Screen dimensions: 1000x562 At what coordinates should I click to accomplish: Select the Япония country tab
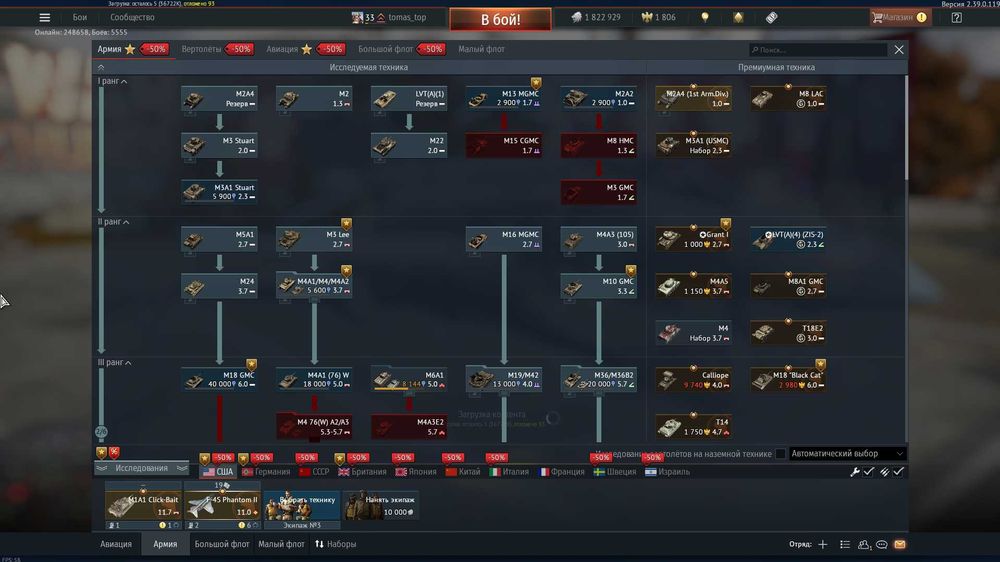click(416, 472)
